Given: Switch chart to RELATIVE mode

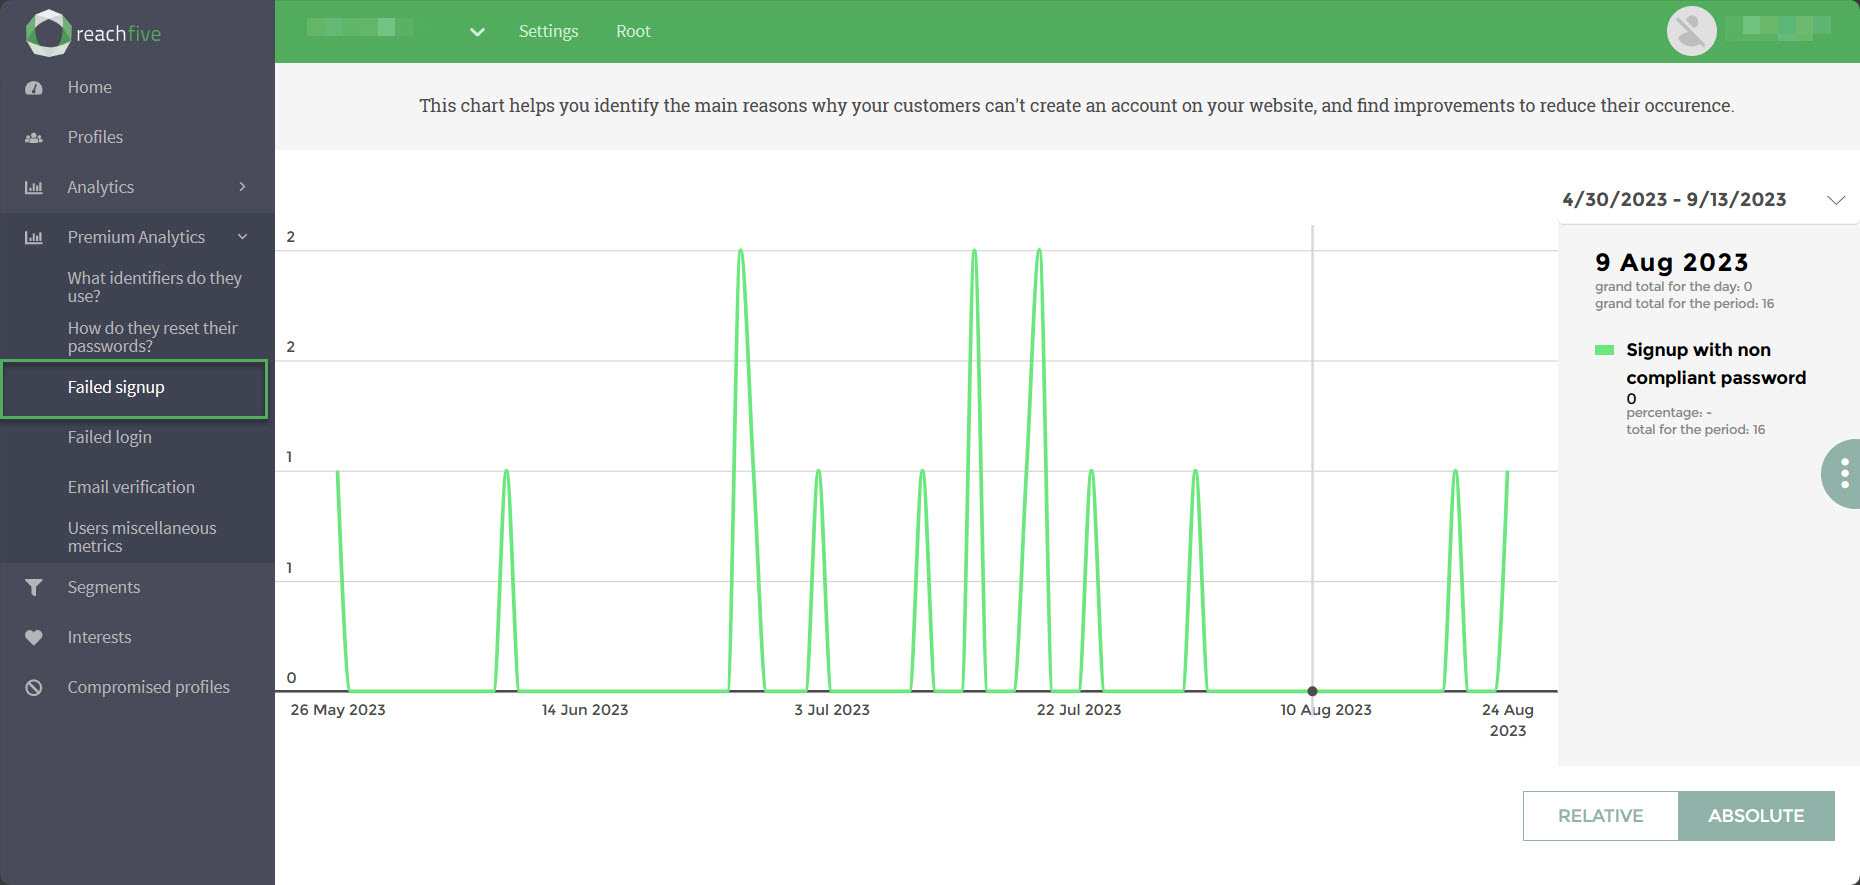Looking at the screenshot, I should pyautogui.click(x=1600, y=816).
